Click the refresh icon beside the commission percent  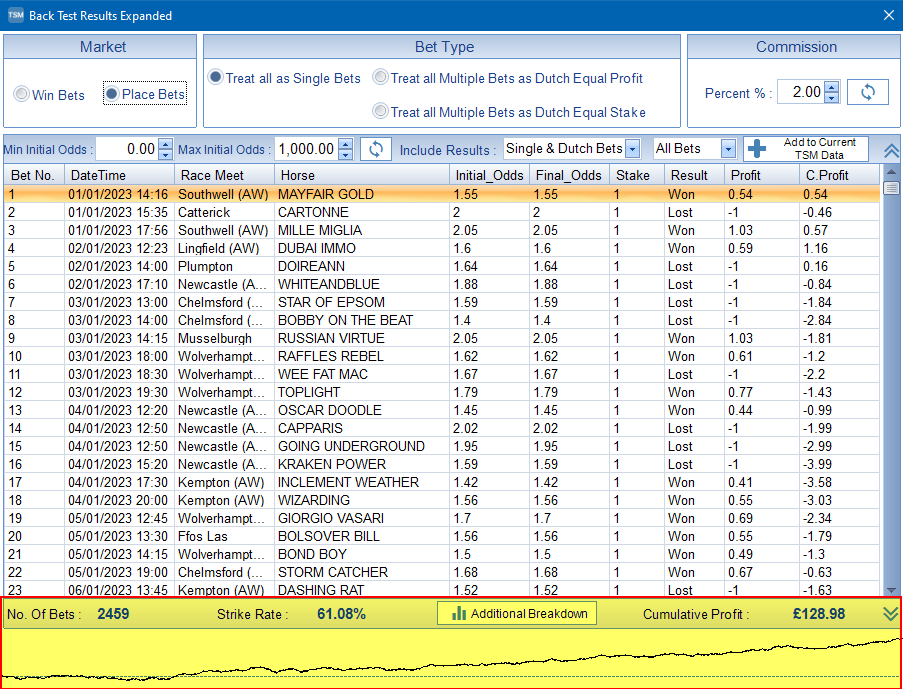pos(867,92)
